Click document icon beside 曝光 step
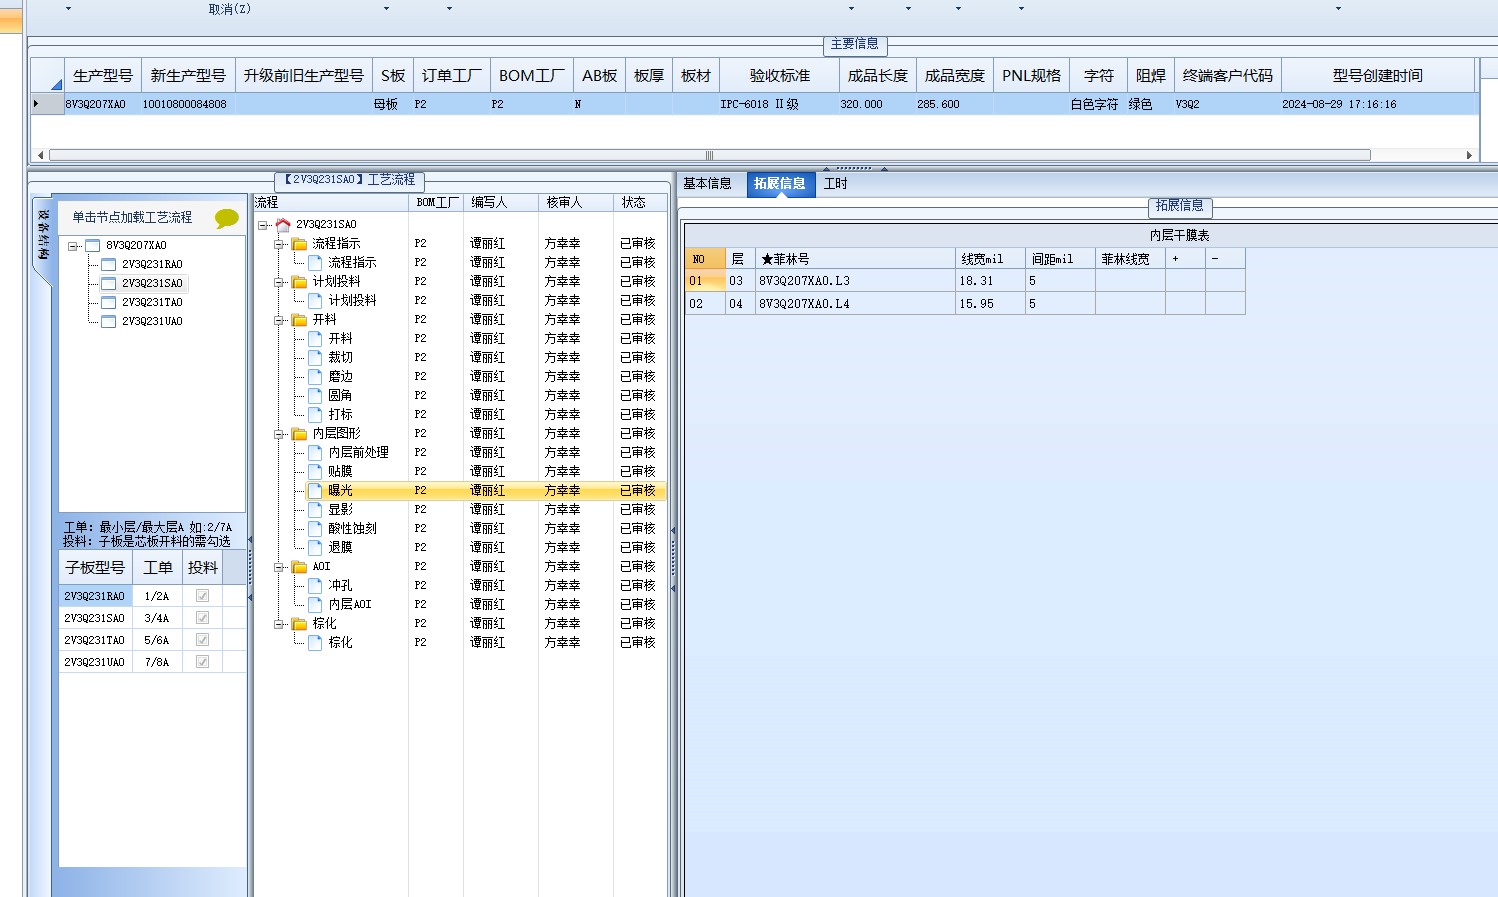Image resolution: width=1498 pixels, height=897 pixels. 315,491
